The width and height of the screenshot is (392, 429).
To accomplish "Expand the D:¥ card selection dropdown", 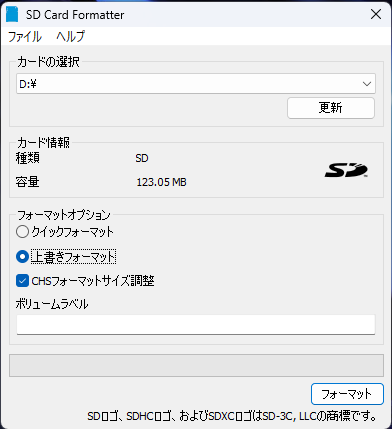I will 196,84.
